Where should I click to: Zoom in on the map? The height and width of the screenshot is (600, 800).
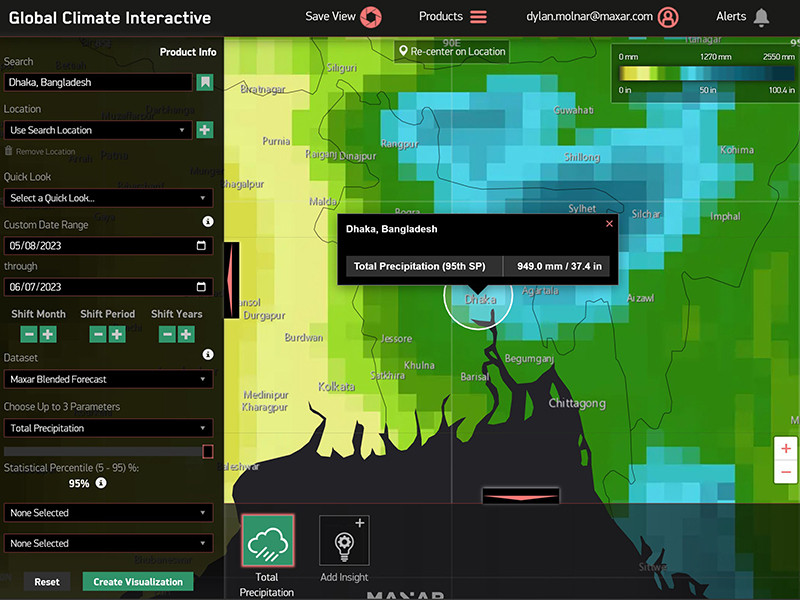click(786, 448)
